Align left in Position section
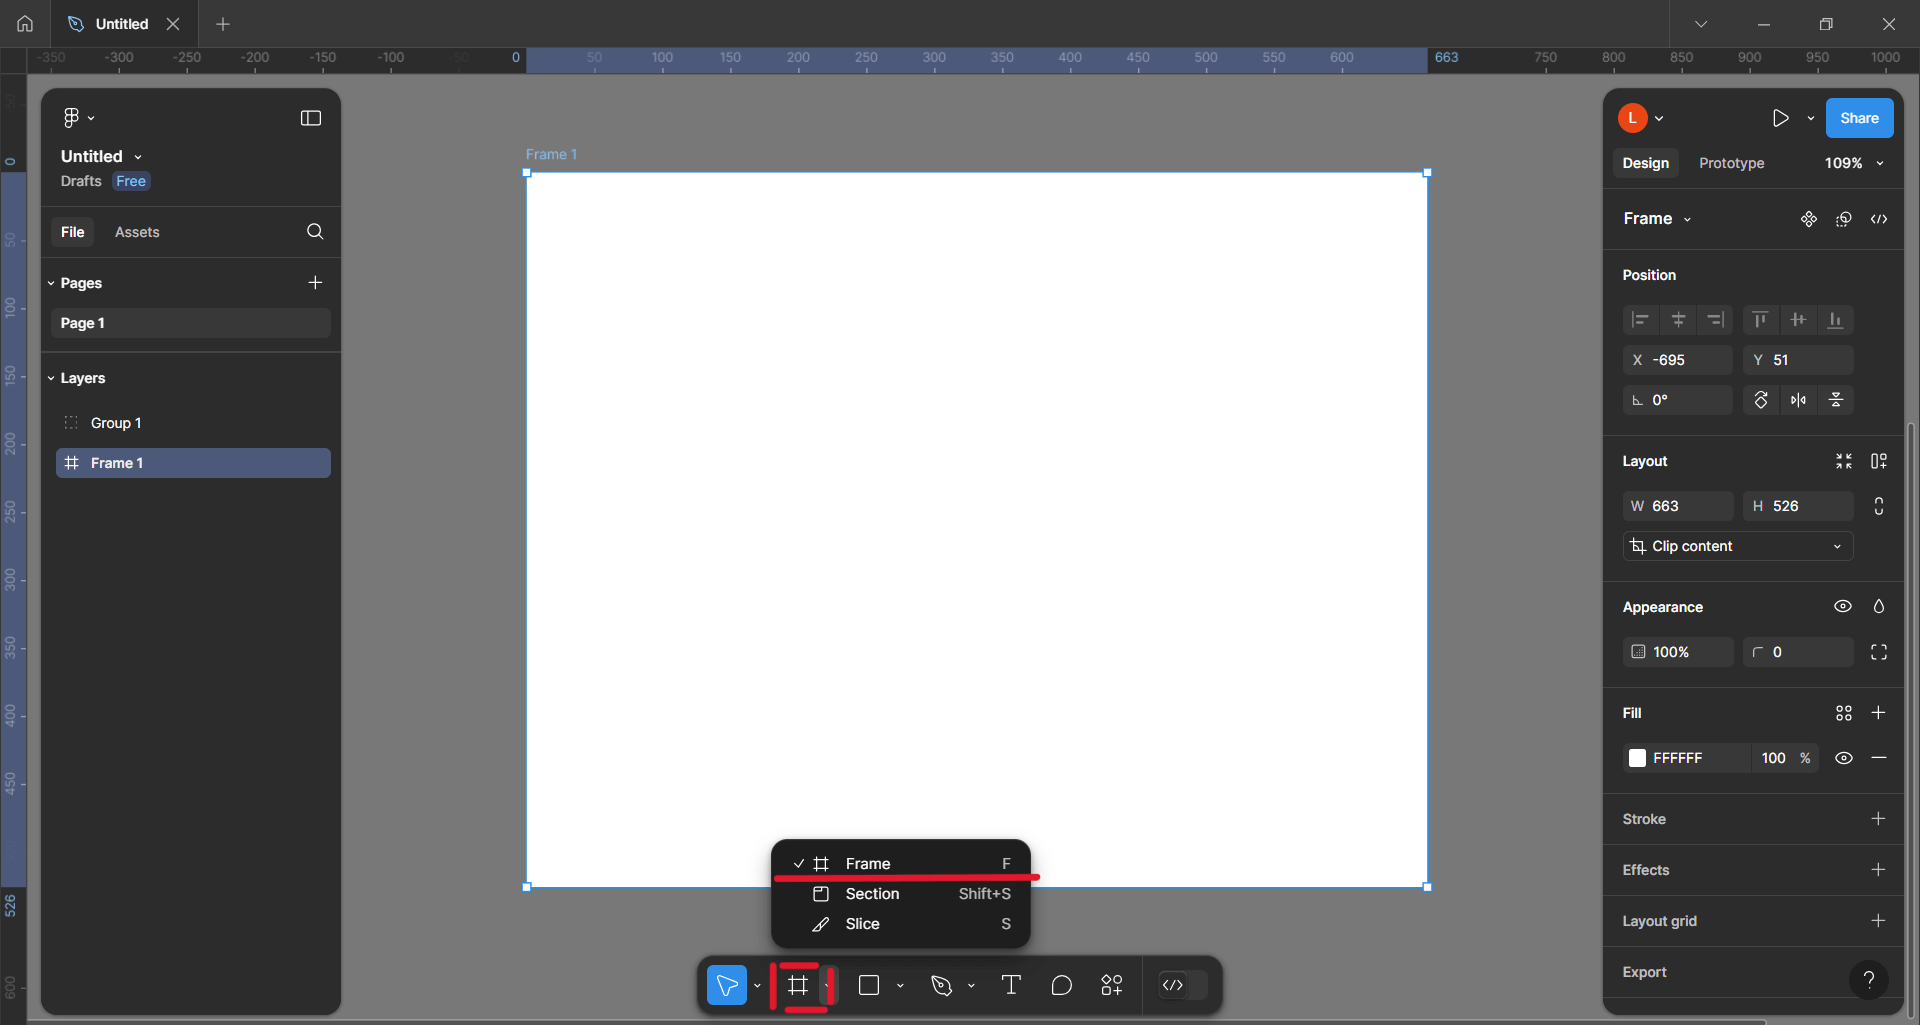Image resolution: width=1920 pixels, height=1025 pixels. pyautogui.click(x=1640, y=320)
